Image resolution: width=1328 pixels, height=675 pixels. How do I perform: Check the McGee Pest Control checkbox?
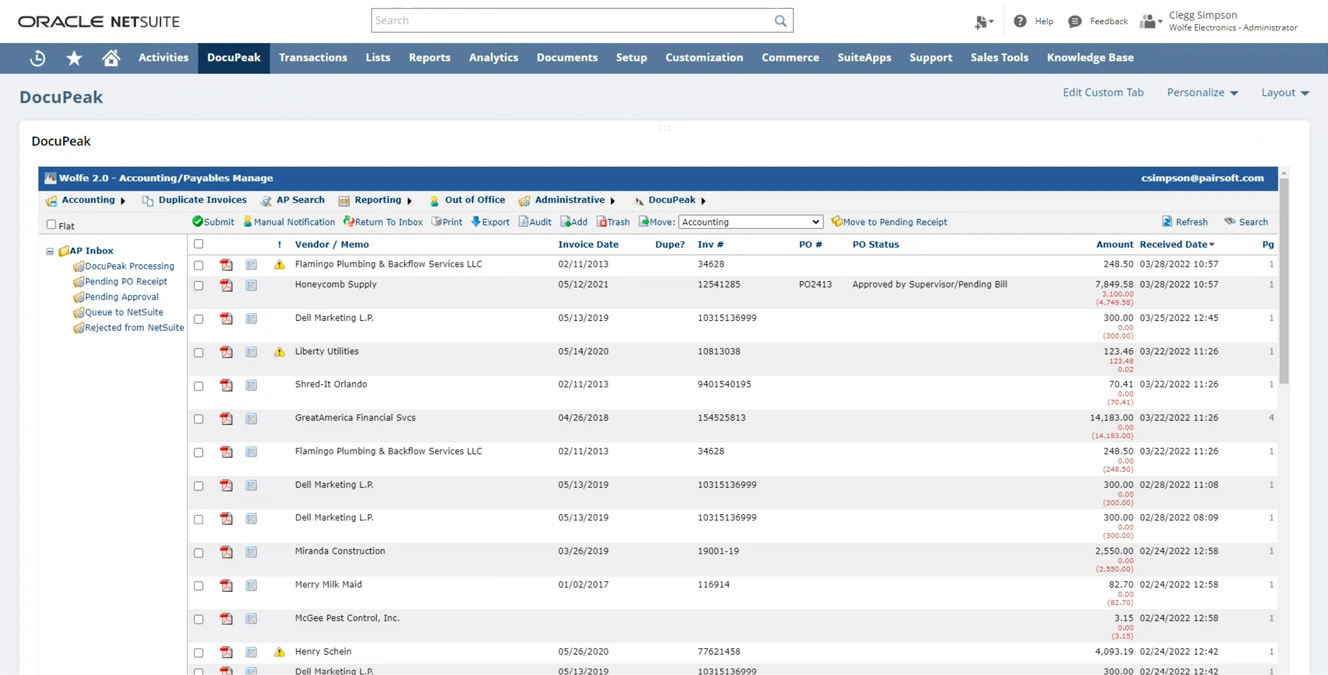(198, 619)
